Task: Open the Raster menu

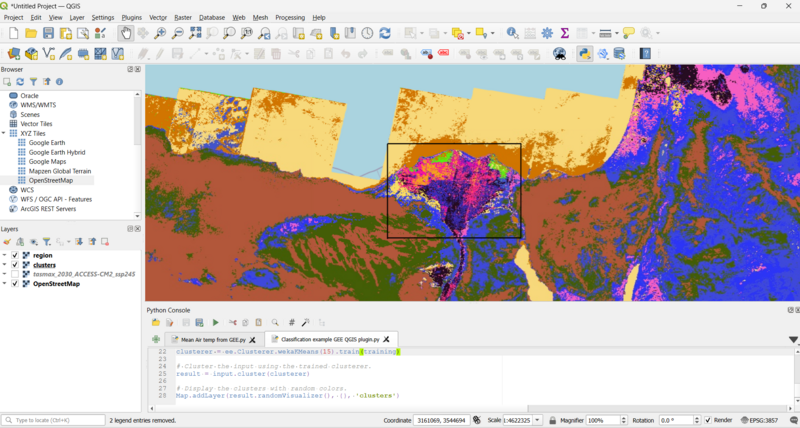Action: (x=183, y=17)
